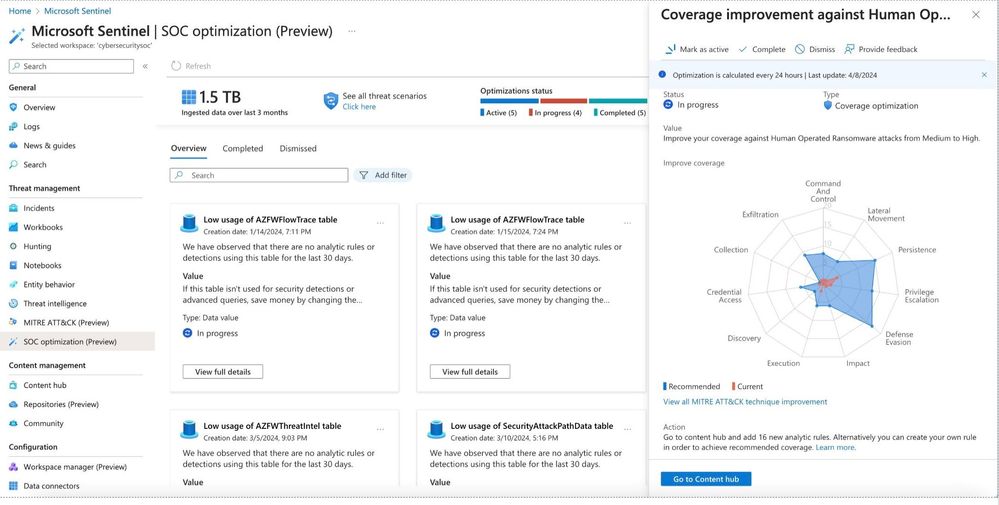The width and height of the screenshot is (999, 505).
Task: Click the Current legend entry
Action: tap(747, 387)
